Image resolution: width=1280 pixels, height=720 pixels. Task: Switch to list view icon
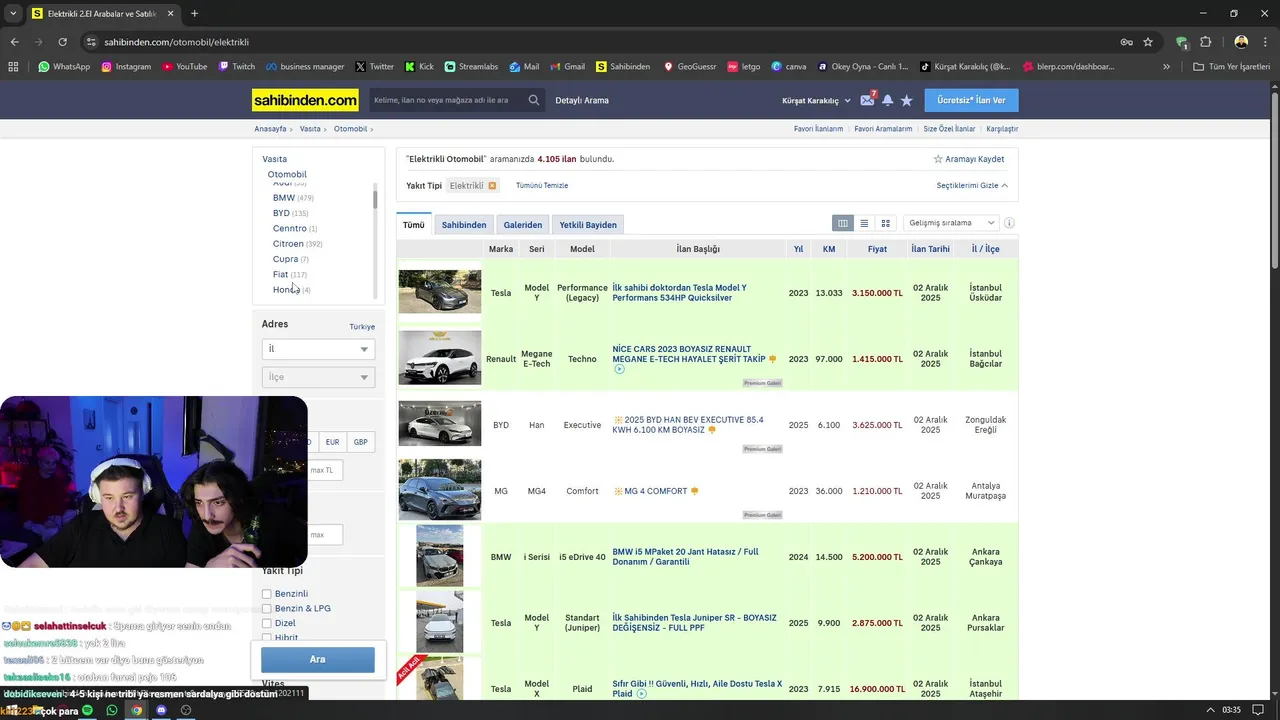(x=864, y=223)
